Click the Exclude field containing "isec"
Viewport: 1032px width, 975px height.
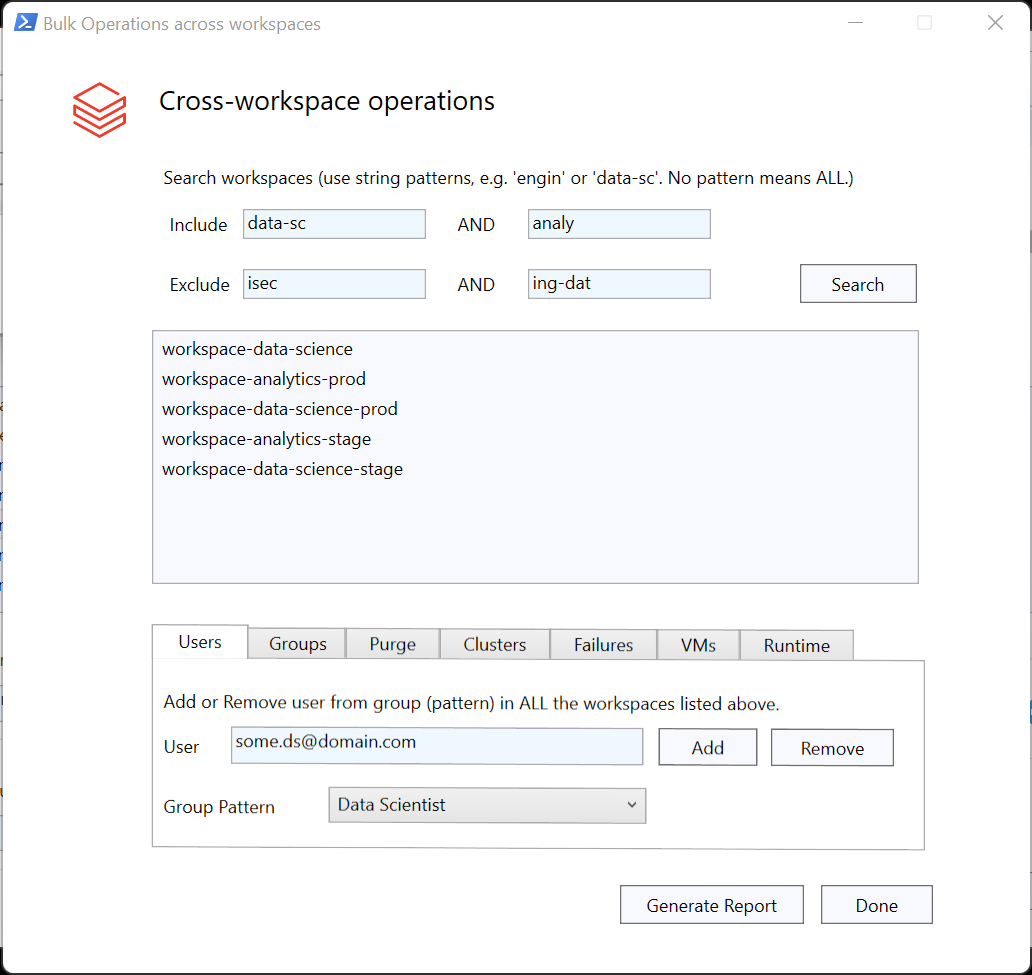point(334,284)
